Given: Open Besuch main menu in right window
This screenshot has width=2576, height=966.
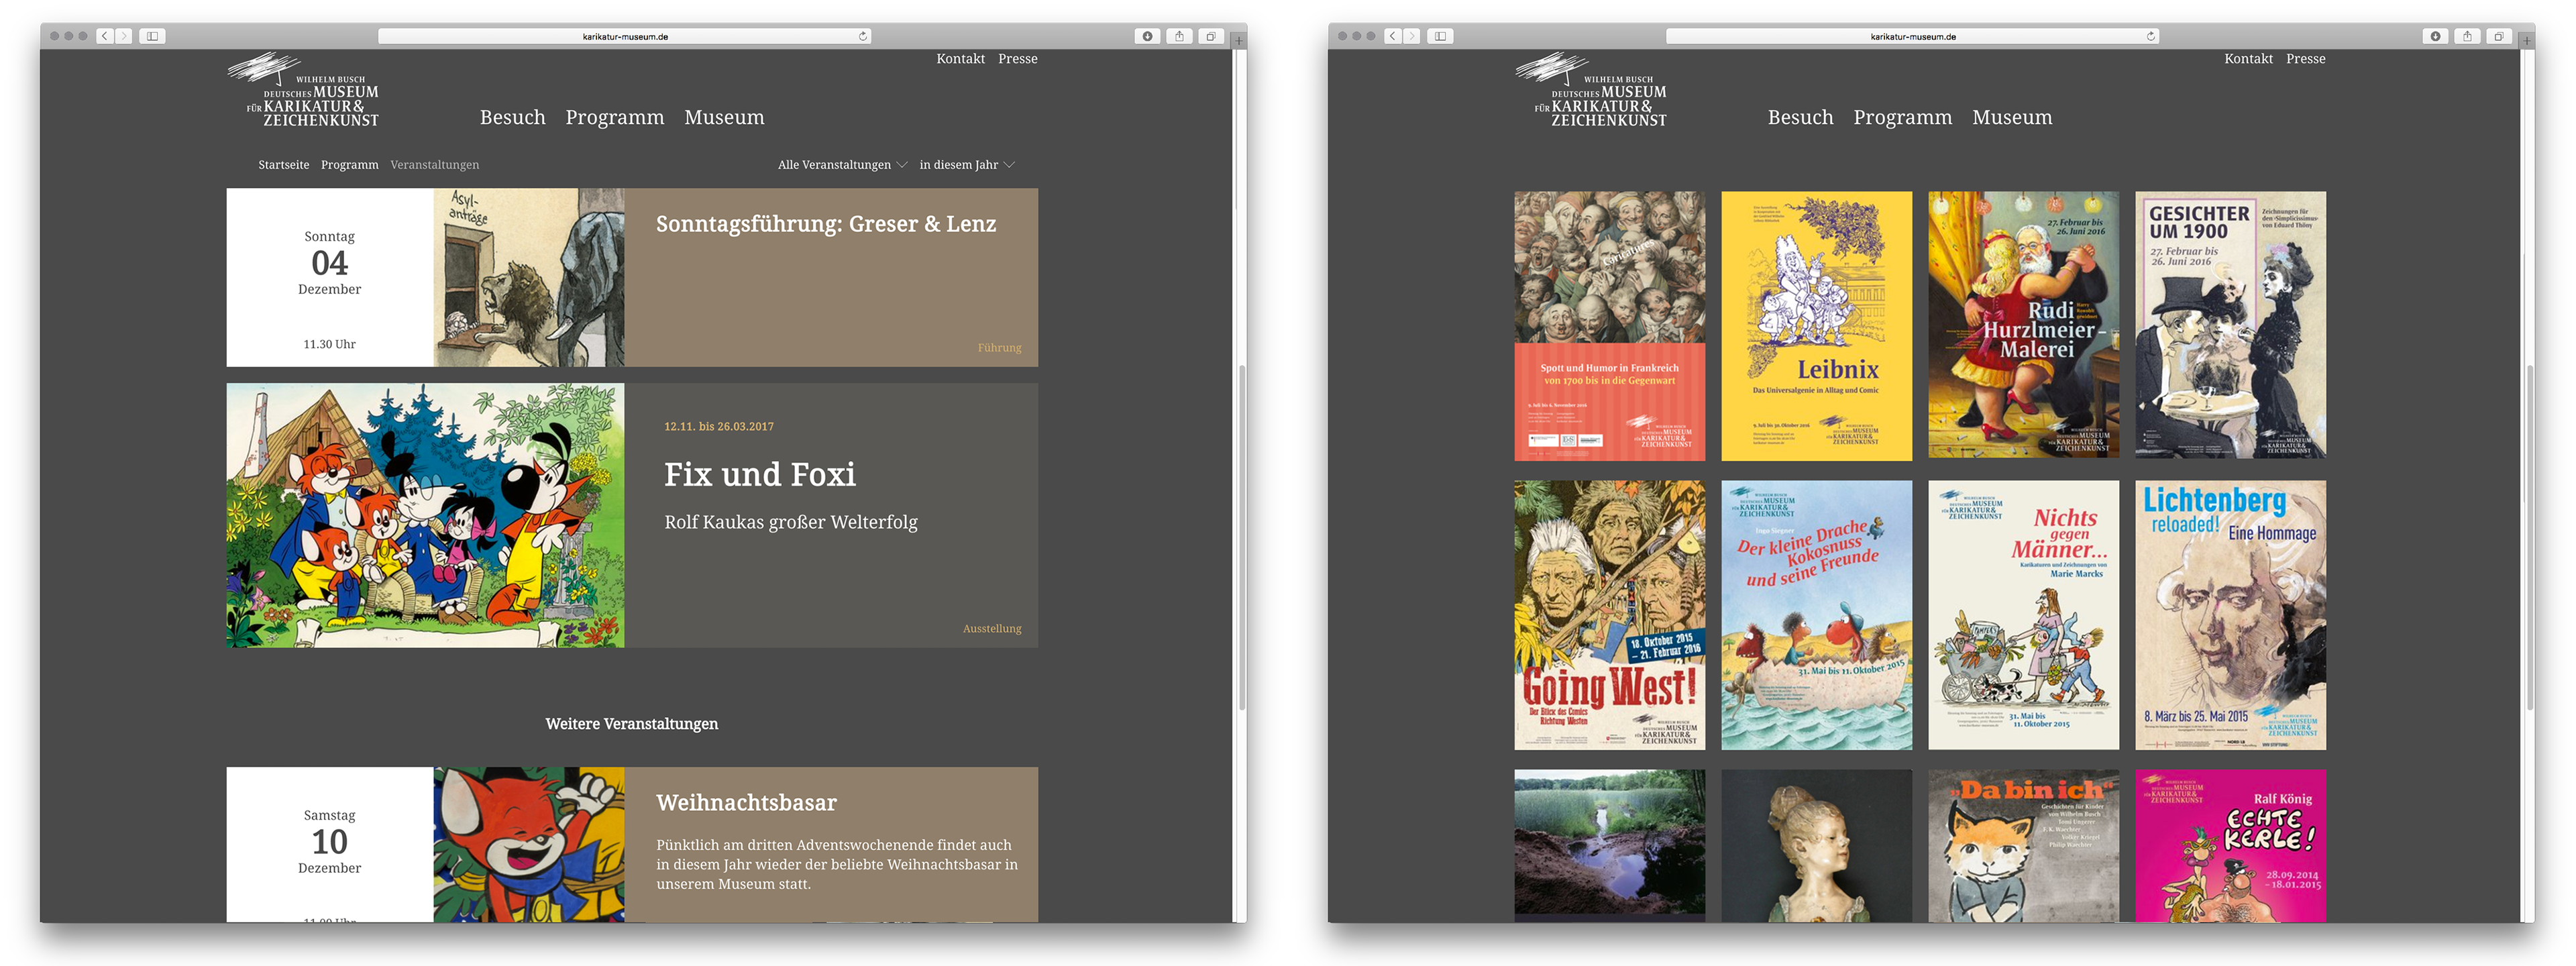Looking at the screenshot, I should click(x=1800, y=118).
